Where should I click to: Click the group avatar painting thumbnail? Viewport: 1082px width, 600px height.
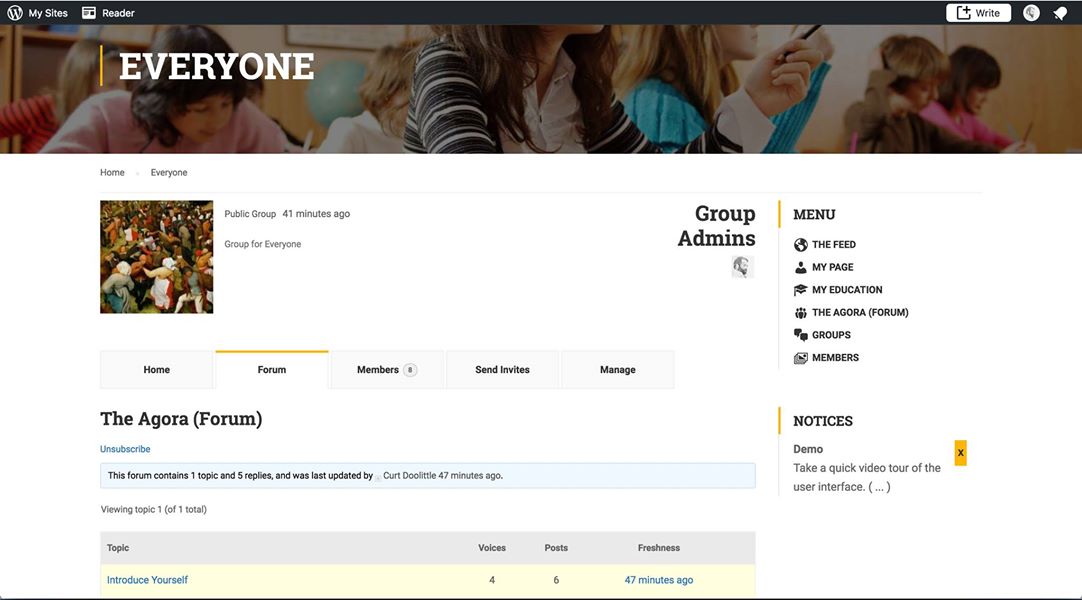click(156, 257)
